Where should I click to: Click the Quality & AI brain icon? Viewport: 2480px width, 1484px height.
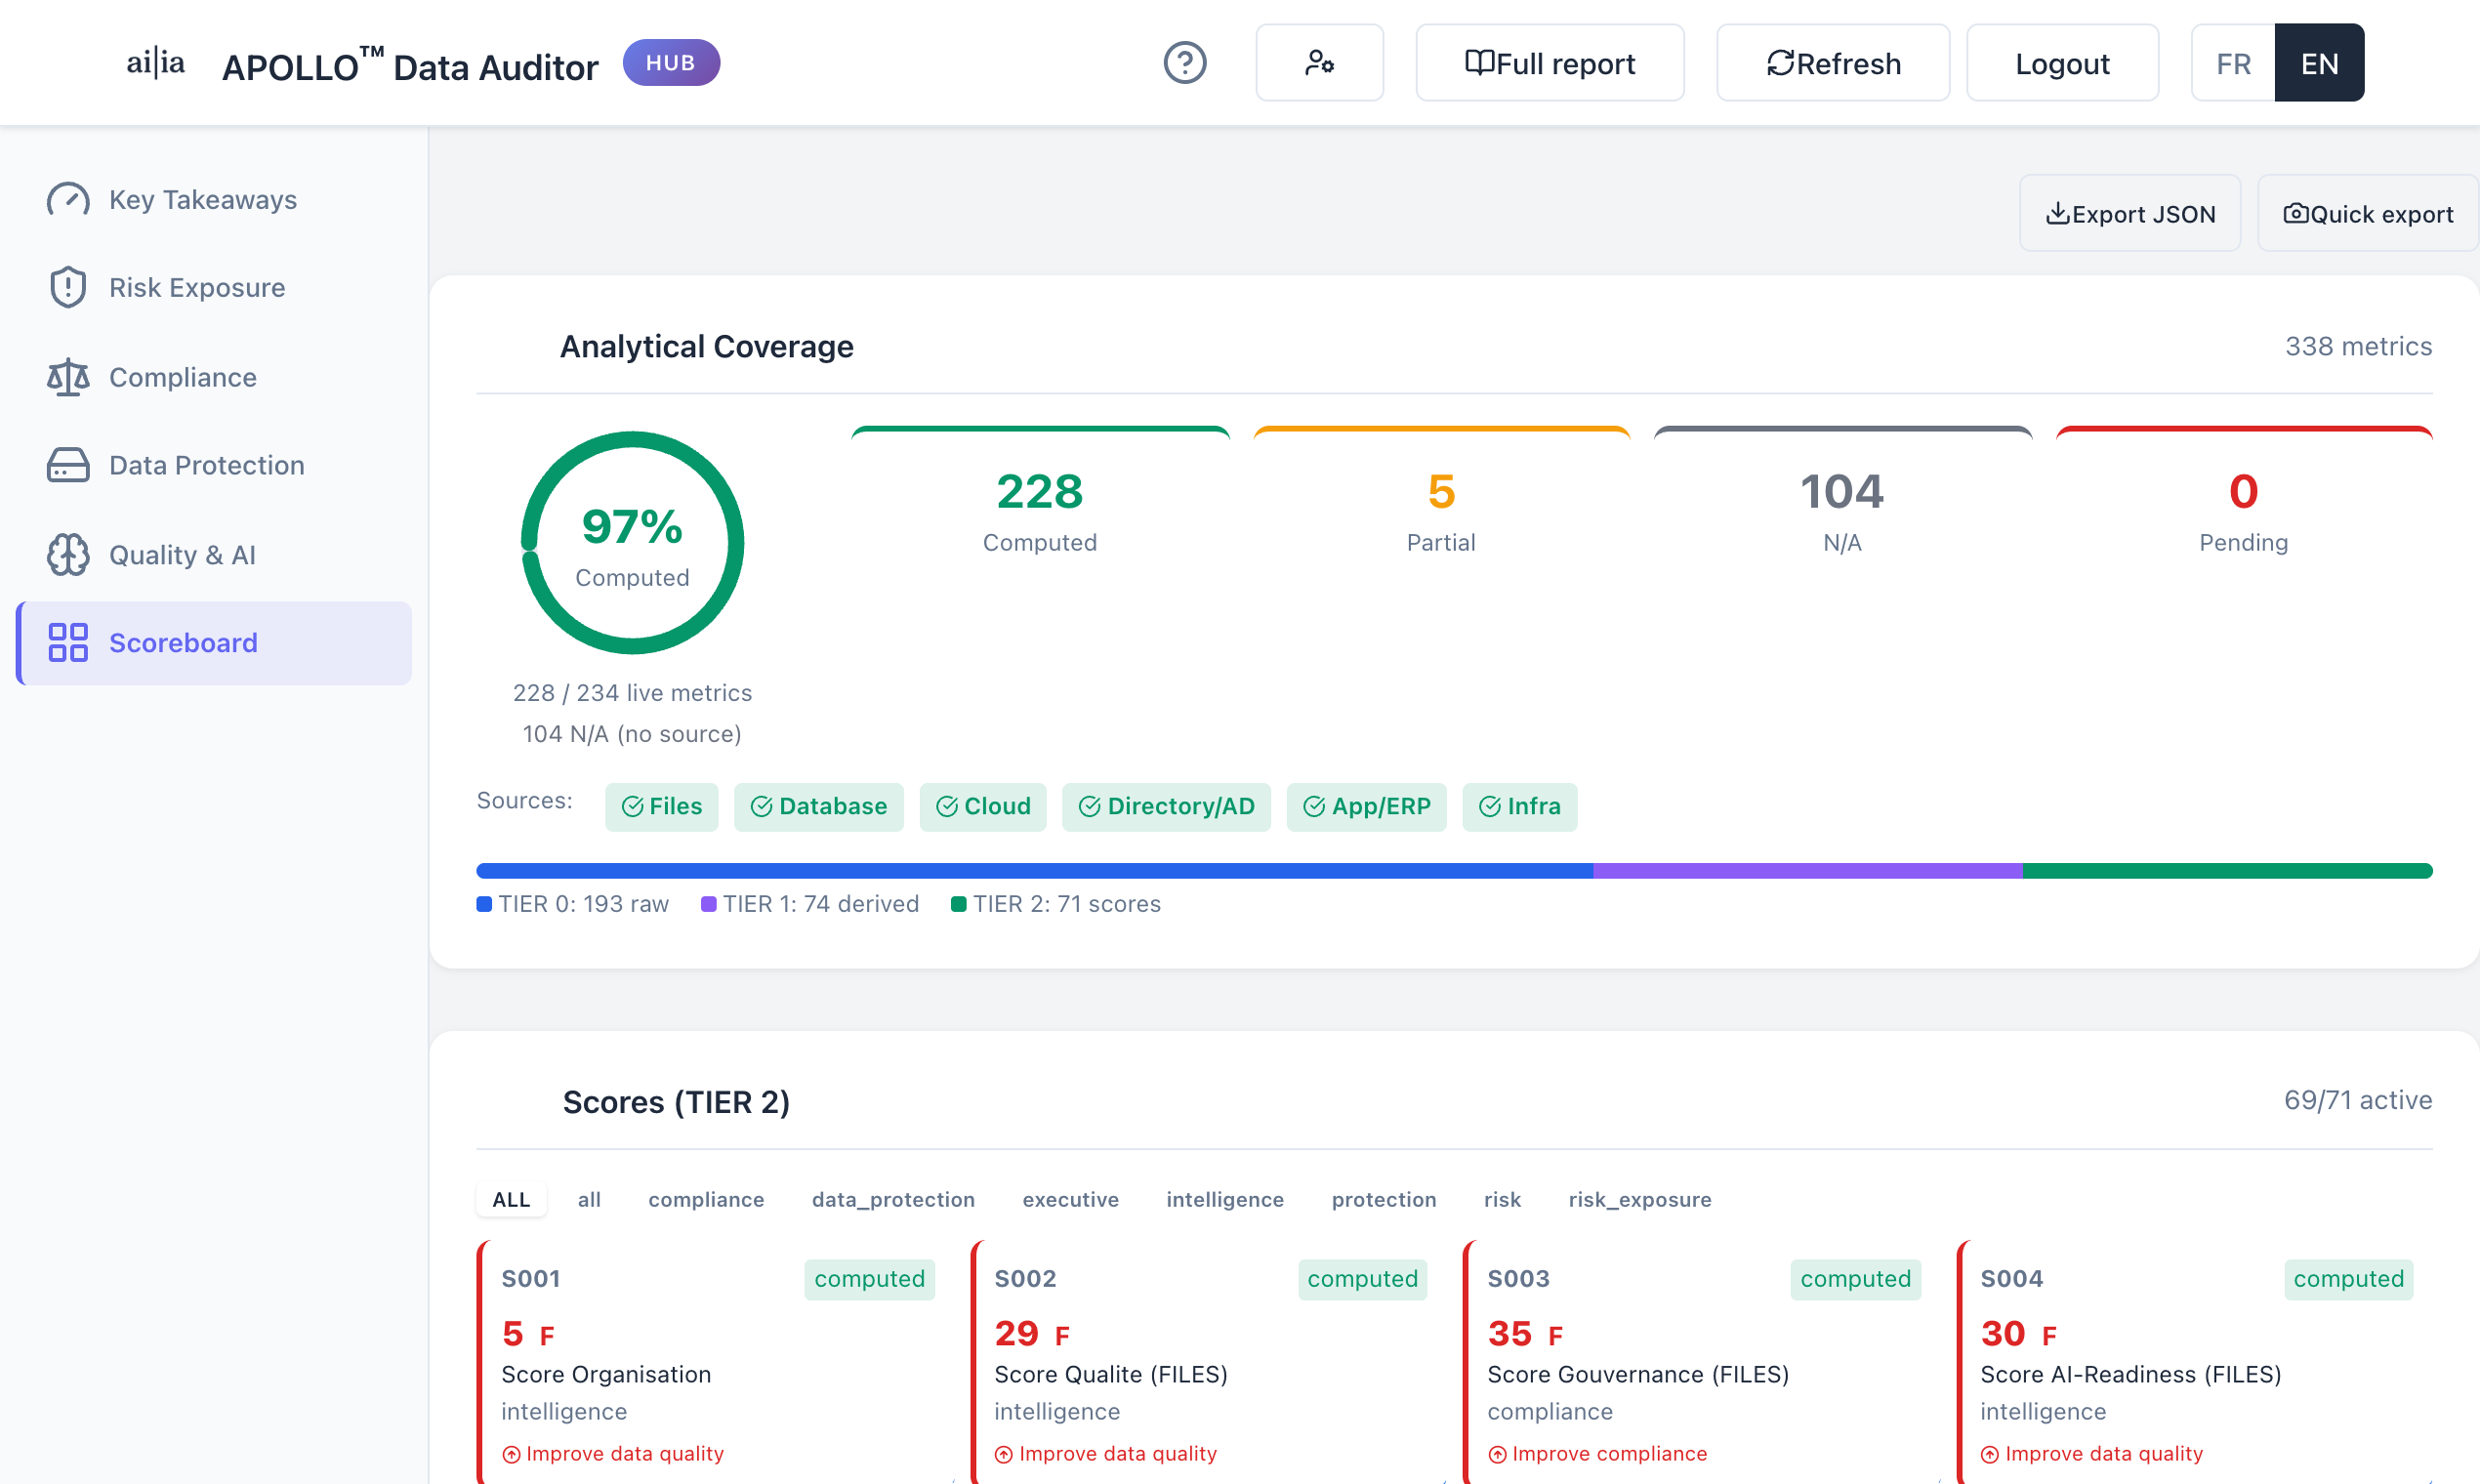pyautogui.click(x=68, y=554)
